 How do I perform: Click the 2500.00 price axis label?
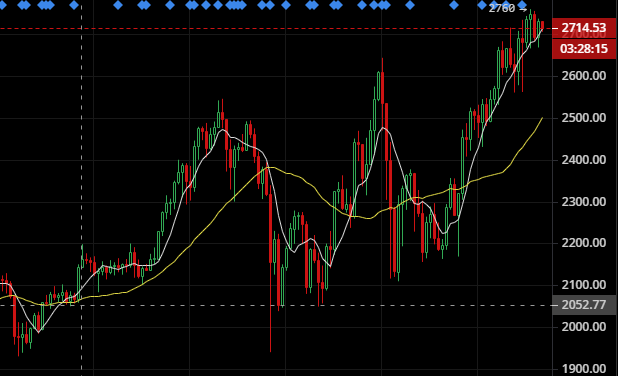coord(584,117)
